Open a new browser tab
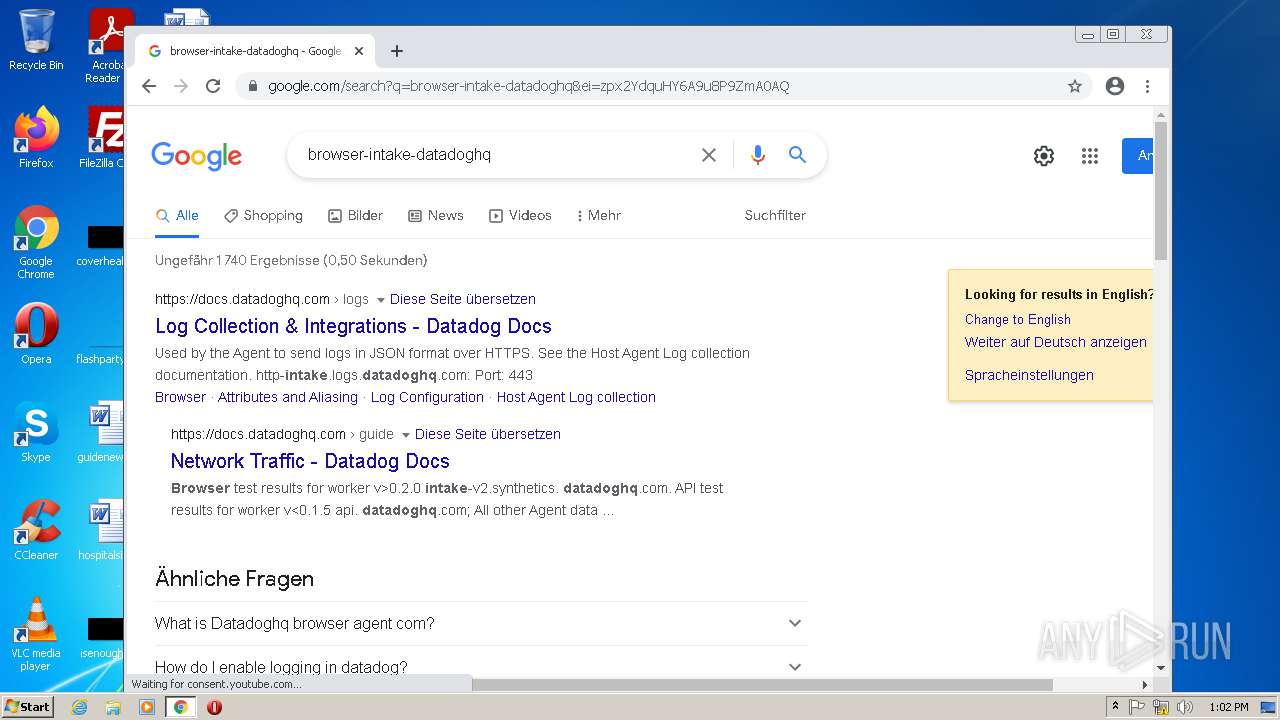 coord(397,51)
